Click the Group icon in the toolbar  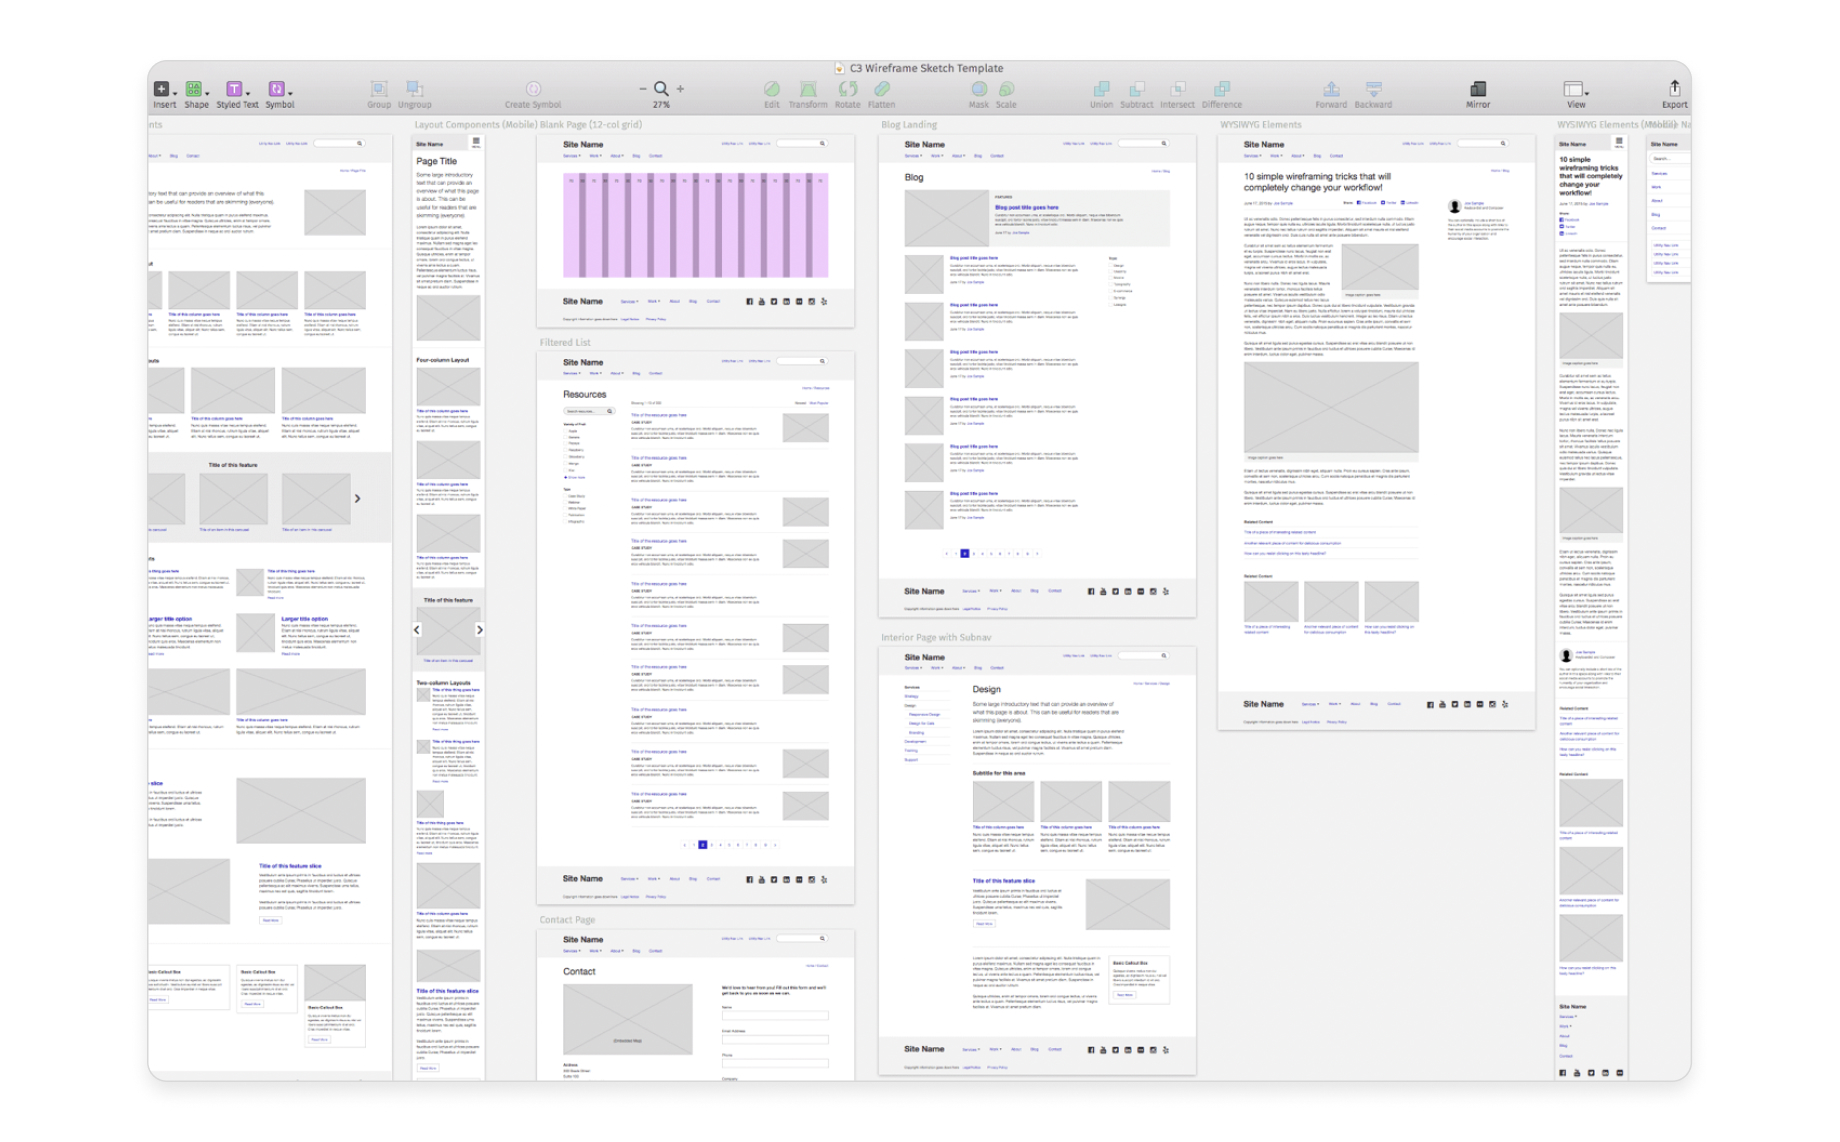pos(379,90)
